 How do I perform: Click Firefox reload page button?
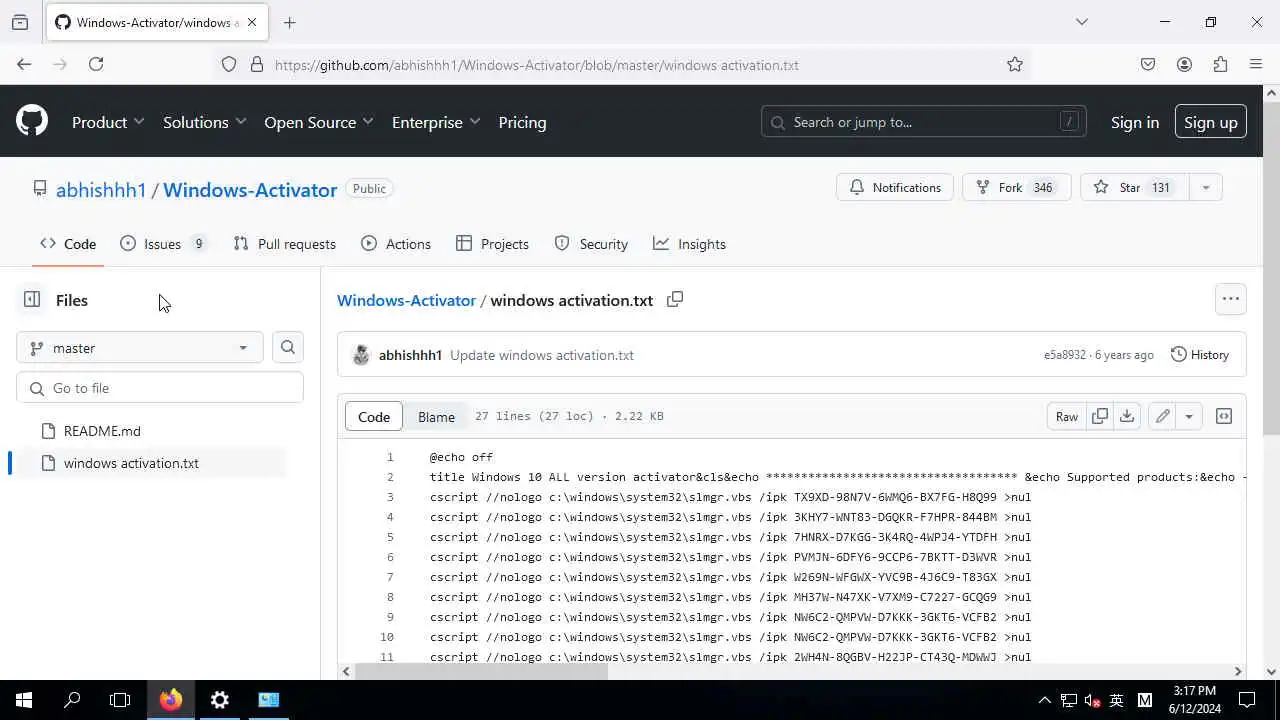point(96,64)
